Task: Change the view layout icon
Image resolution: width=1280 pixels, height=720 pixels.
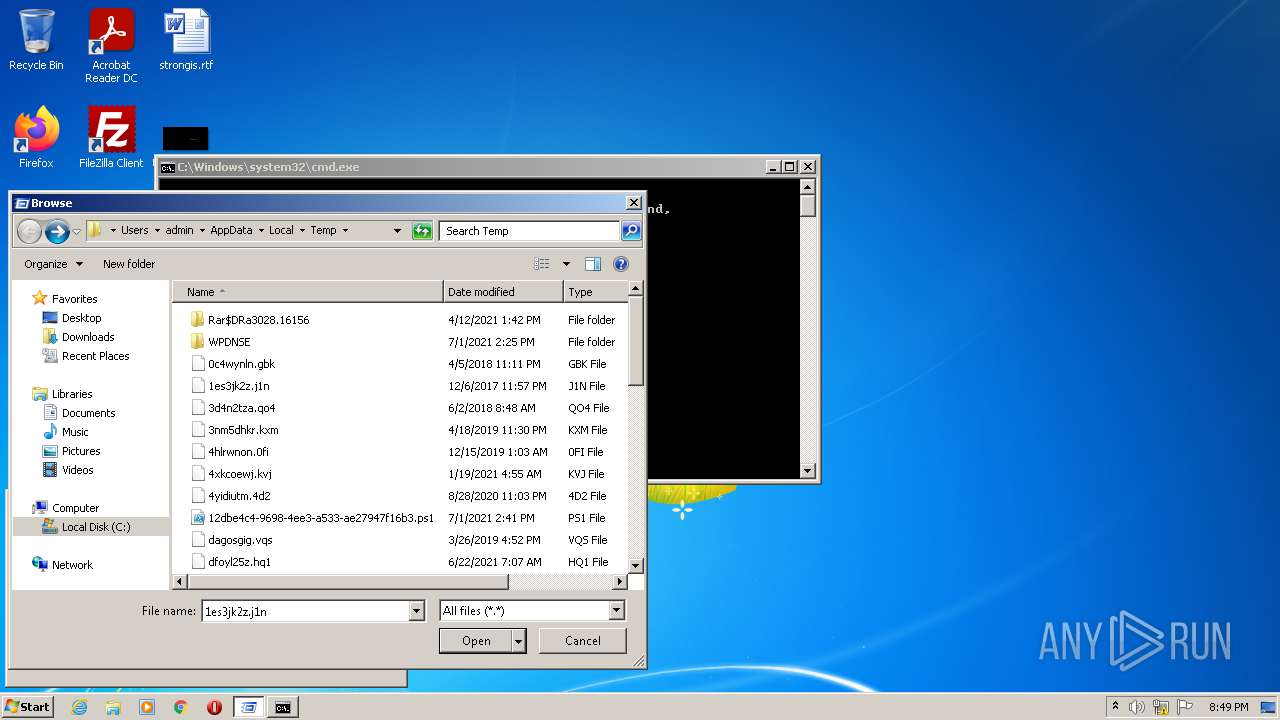Action: tap(542, 264)
